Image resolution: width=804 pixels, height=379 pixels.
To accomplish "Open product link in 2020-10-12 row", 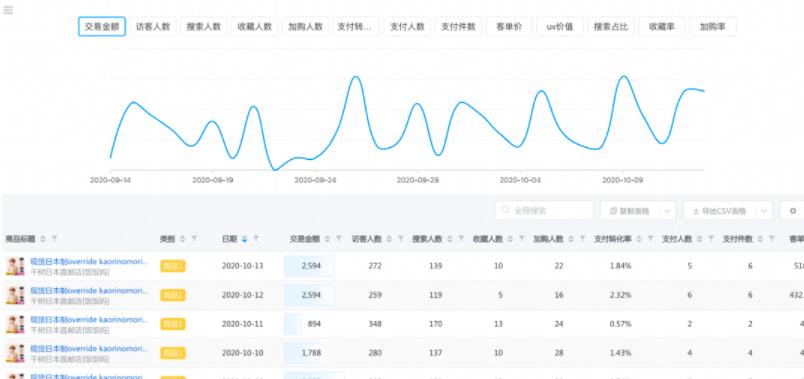I will click(89, 291).
